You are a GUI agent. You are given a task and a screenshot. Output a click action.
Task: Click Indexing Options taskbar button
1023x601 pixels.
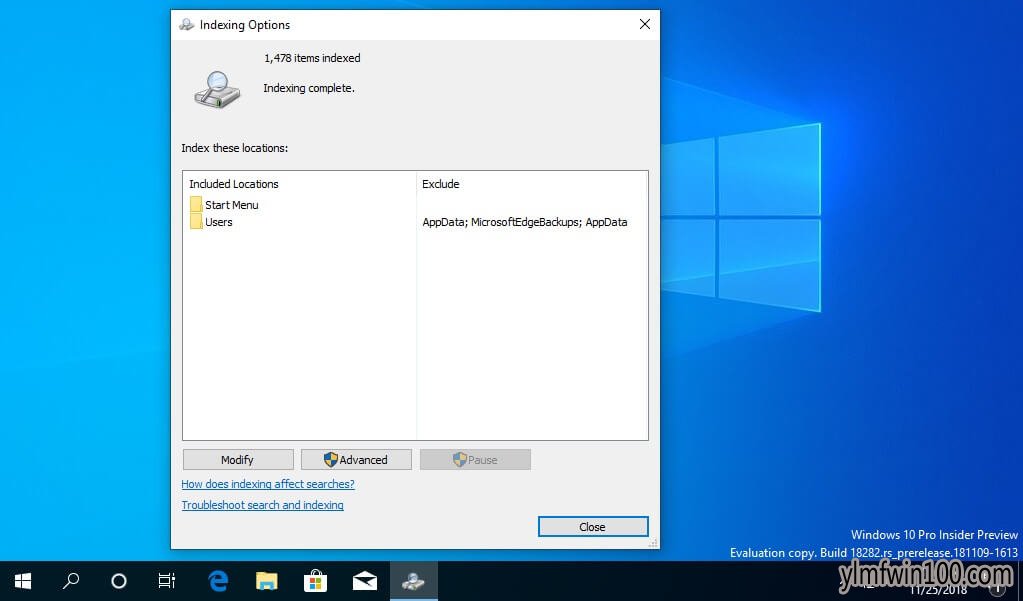pyautogui.click(x=414, y=581)
